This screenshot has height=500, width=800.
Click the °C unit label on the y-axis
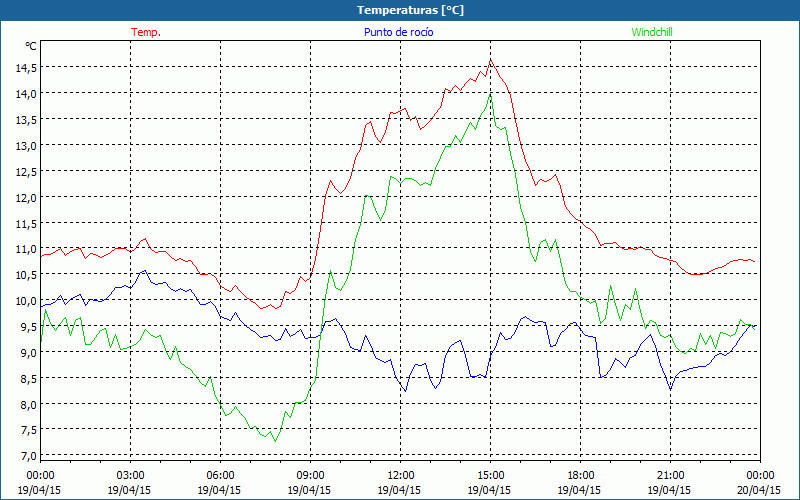[31, 46]
